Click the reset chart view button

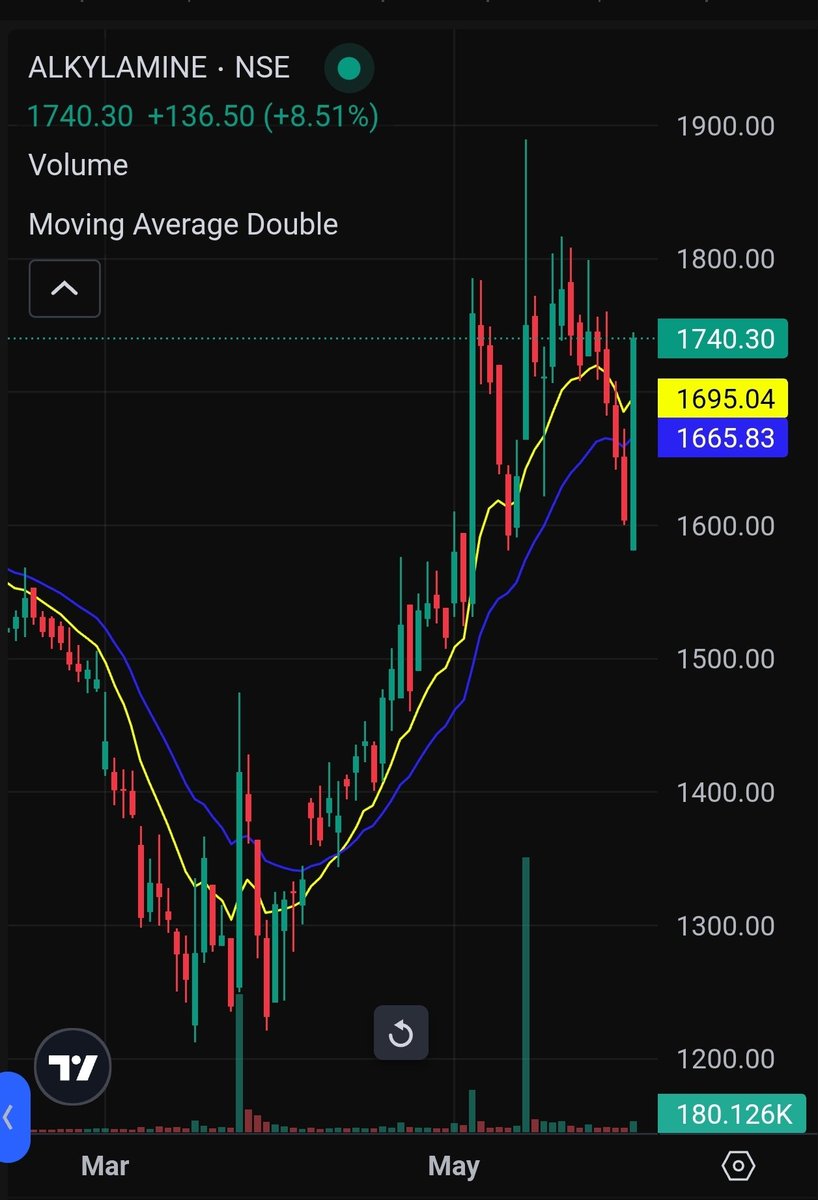401,1033
